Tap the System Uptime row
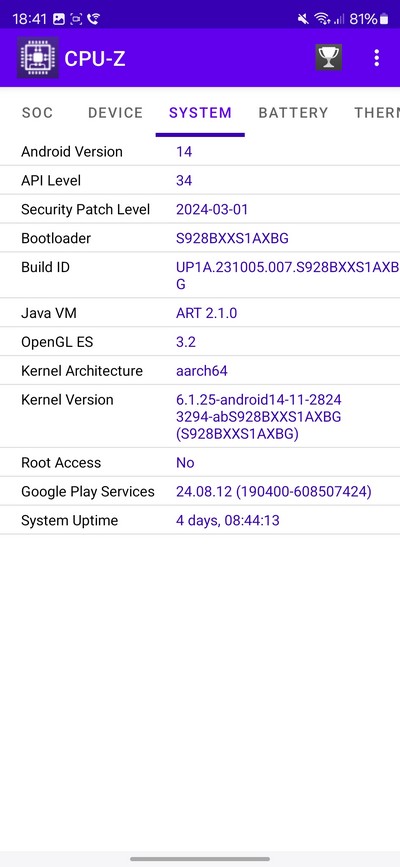 200,520
